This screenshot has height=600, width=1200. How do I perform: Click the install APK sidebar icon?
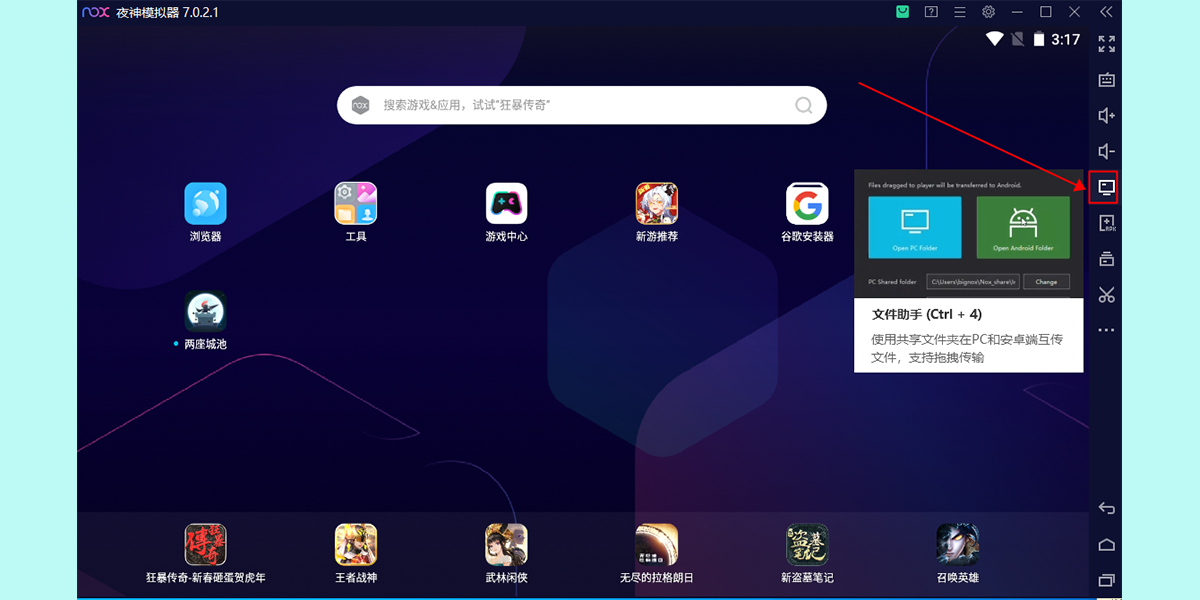tap(1106, 223)
